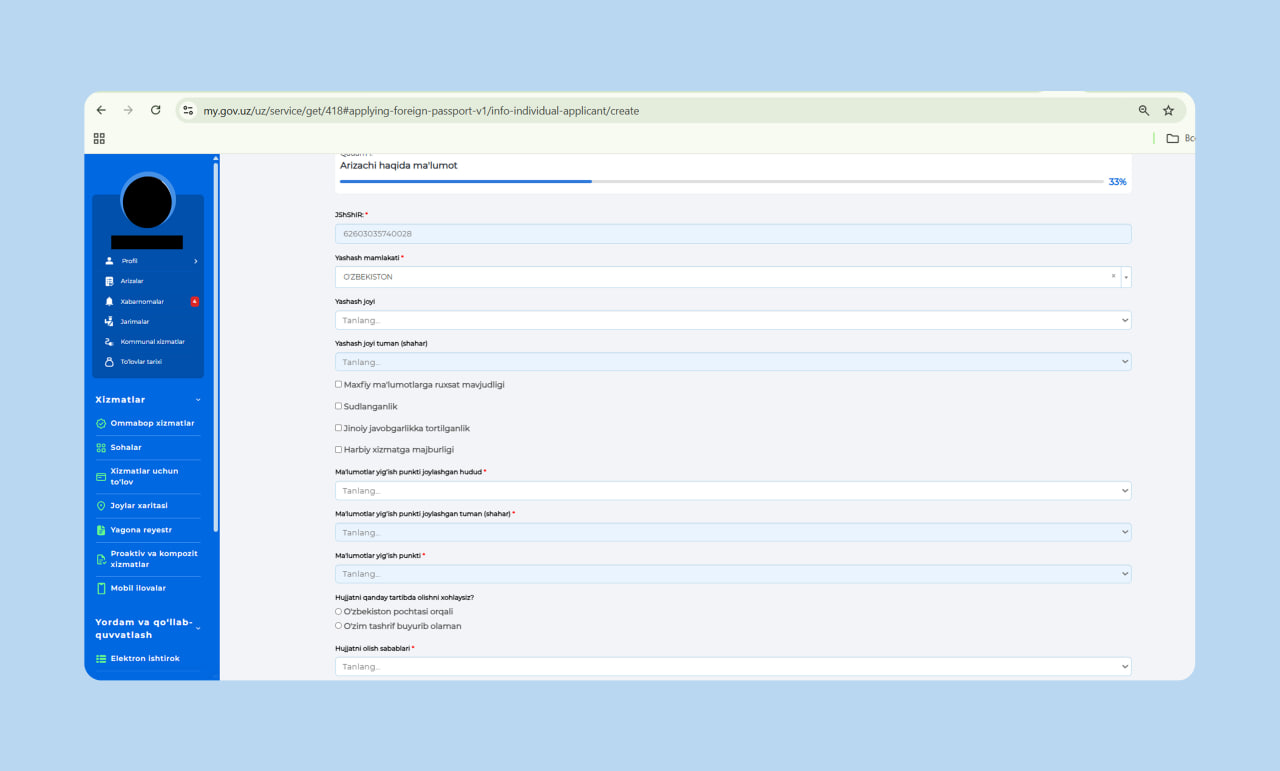Enable the Sudlanganlik checkbox
This screenshot has width=1280, height=771.
338,406
